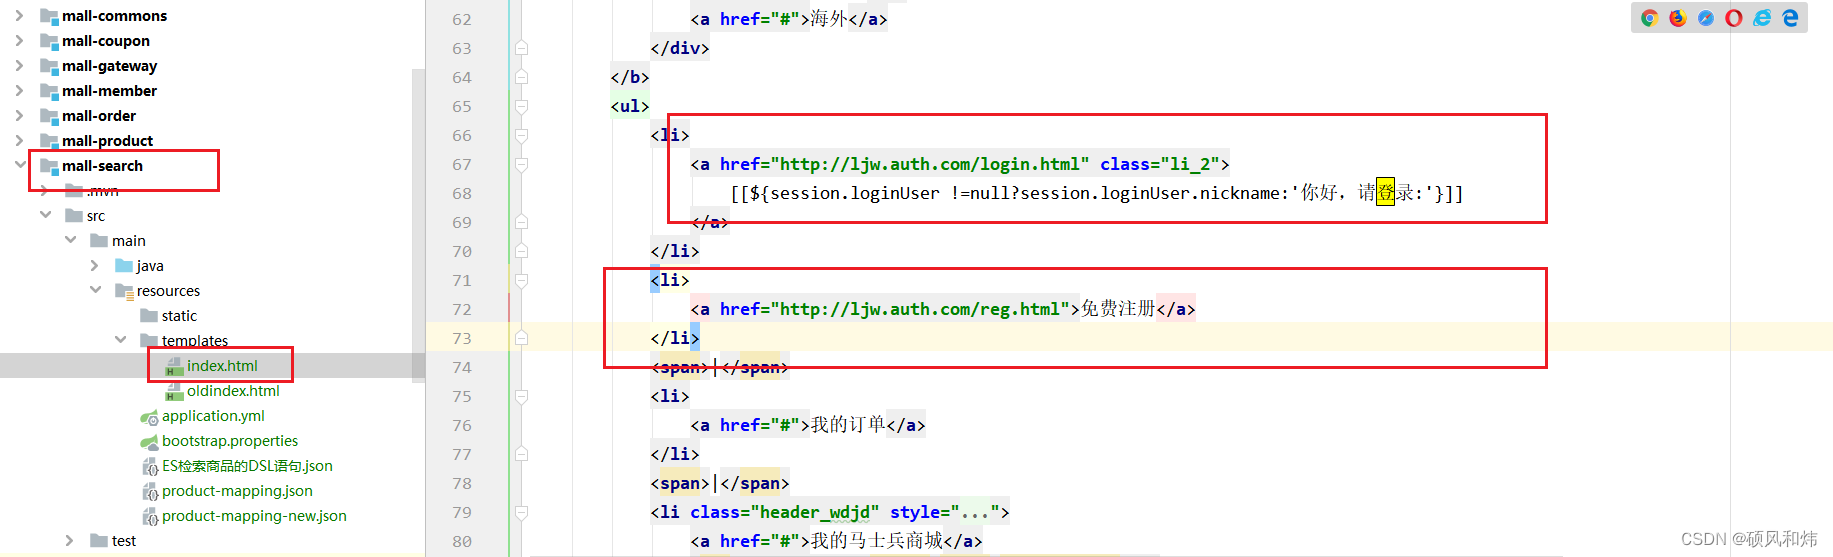This screenshot has width=1833, height=557.
Task: Click the oldindex.html file icon
Action: pyautogui.click(x=174, y=391)
